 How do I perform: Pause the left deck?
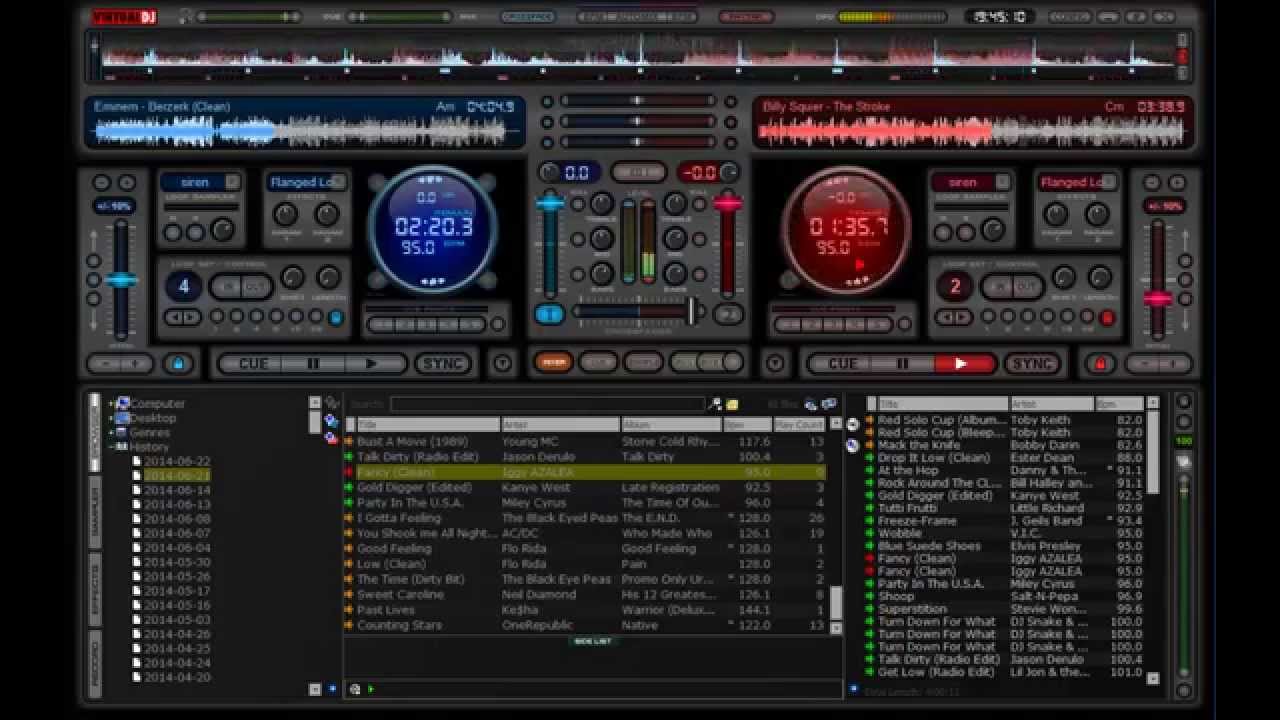click(x=313, y=364)
